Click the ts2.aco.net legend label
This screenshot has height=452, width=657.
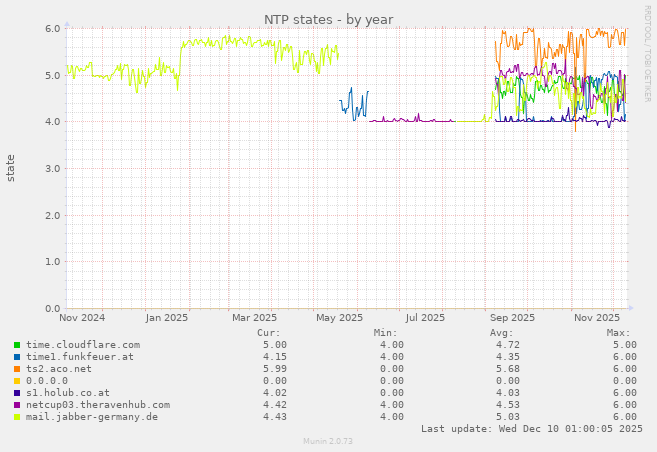tap(59, 369)
